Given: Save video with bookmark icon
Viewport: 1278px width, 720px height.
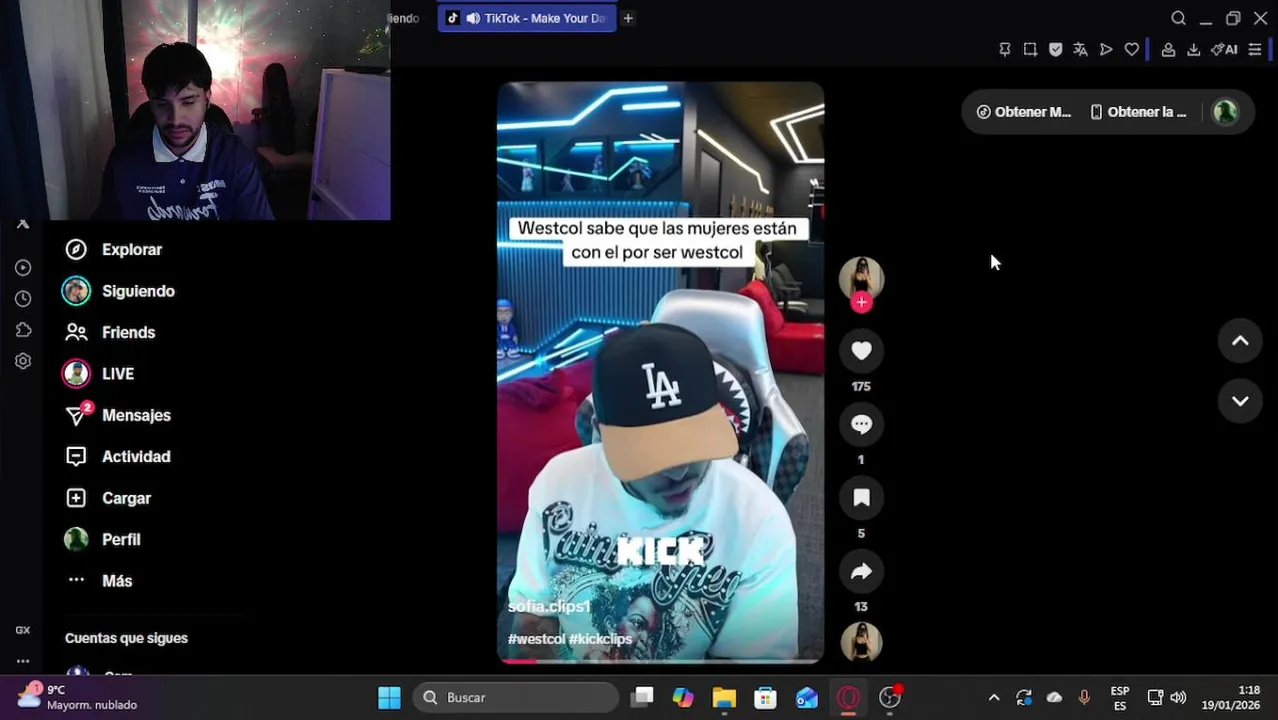Looking at the screenshot, I should tap(861, 498).
